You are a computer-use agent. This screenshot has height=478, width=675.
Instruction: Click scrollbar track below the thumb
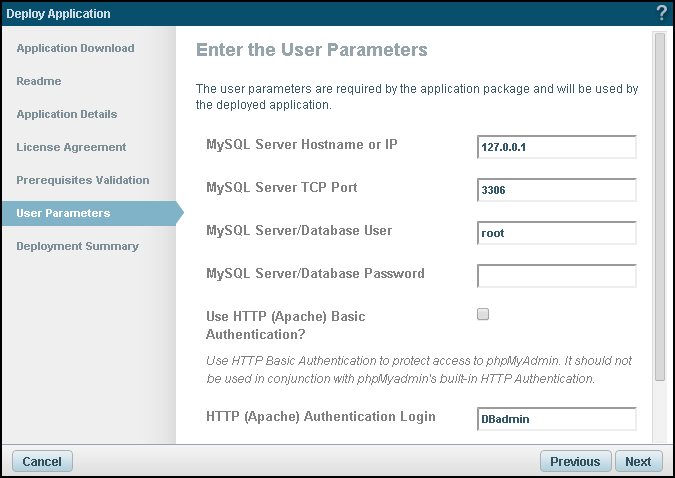pos(660,411)
